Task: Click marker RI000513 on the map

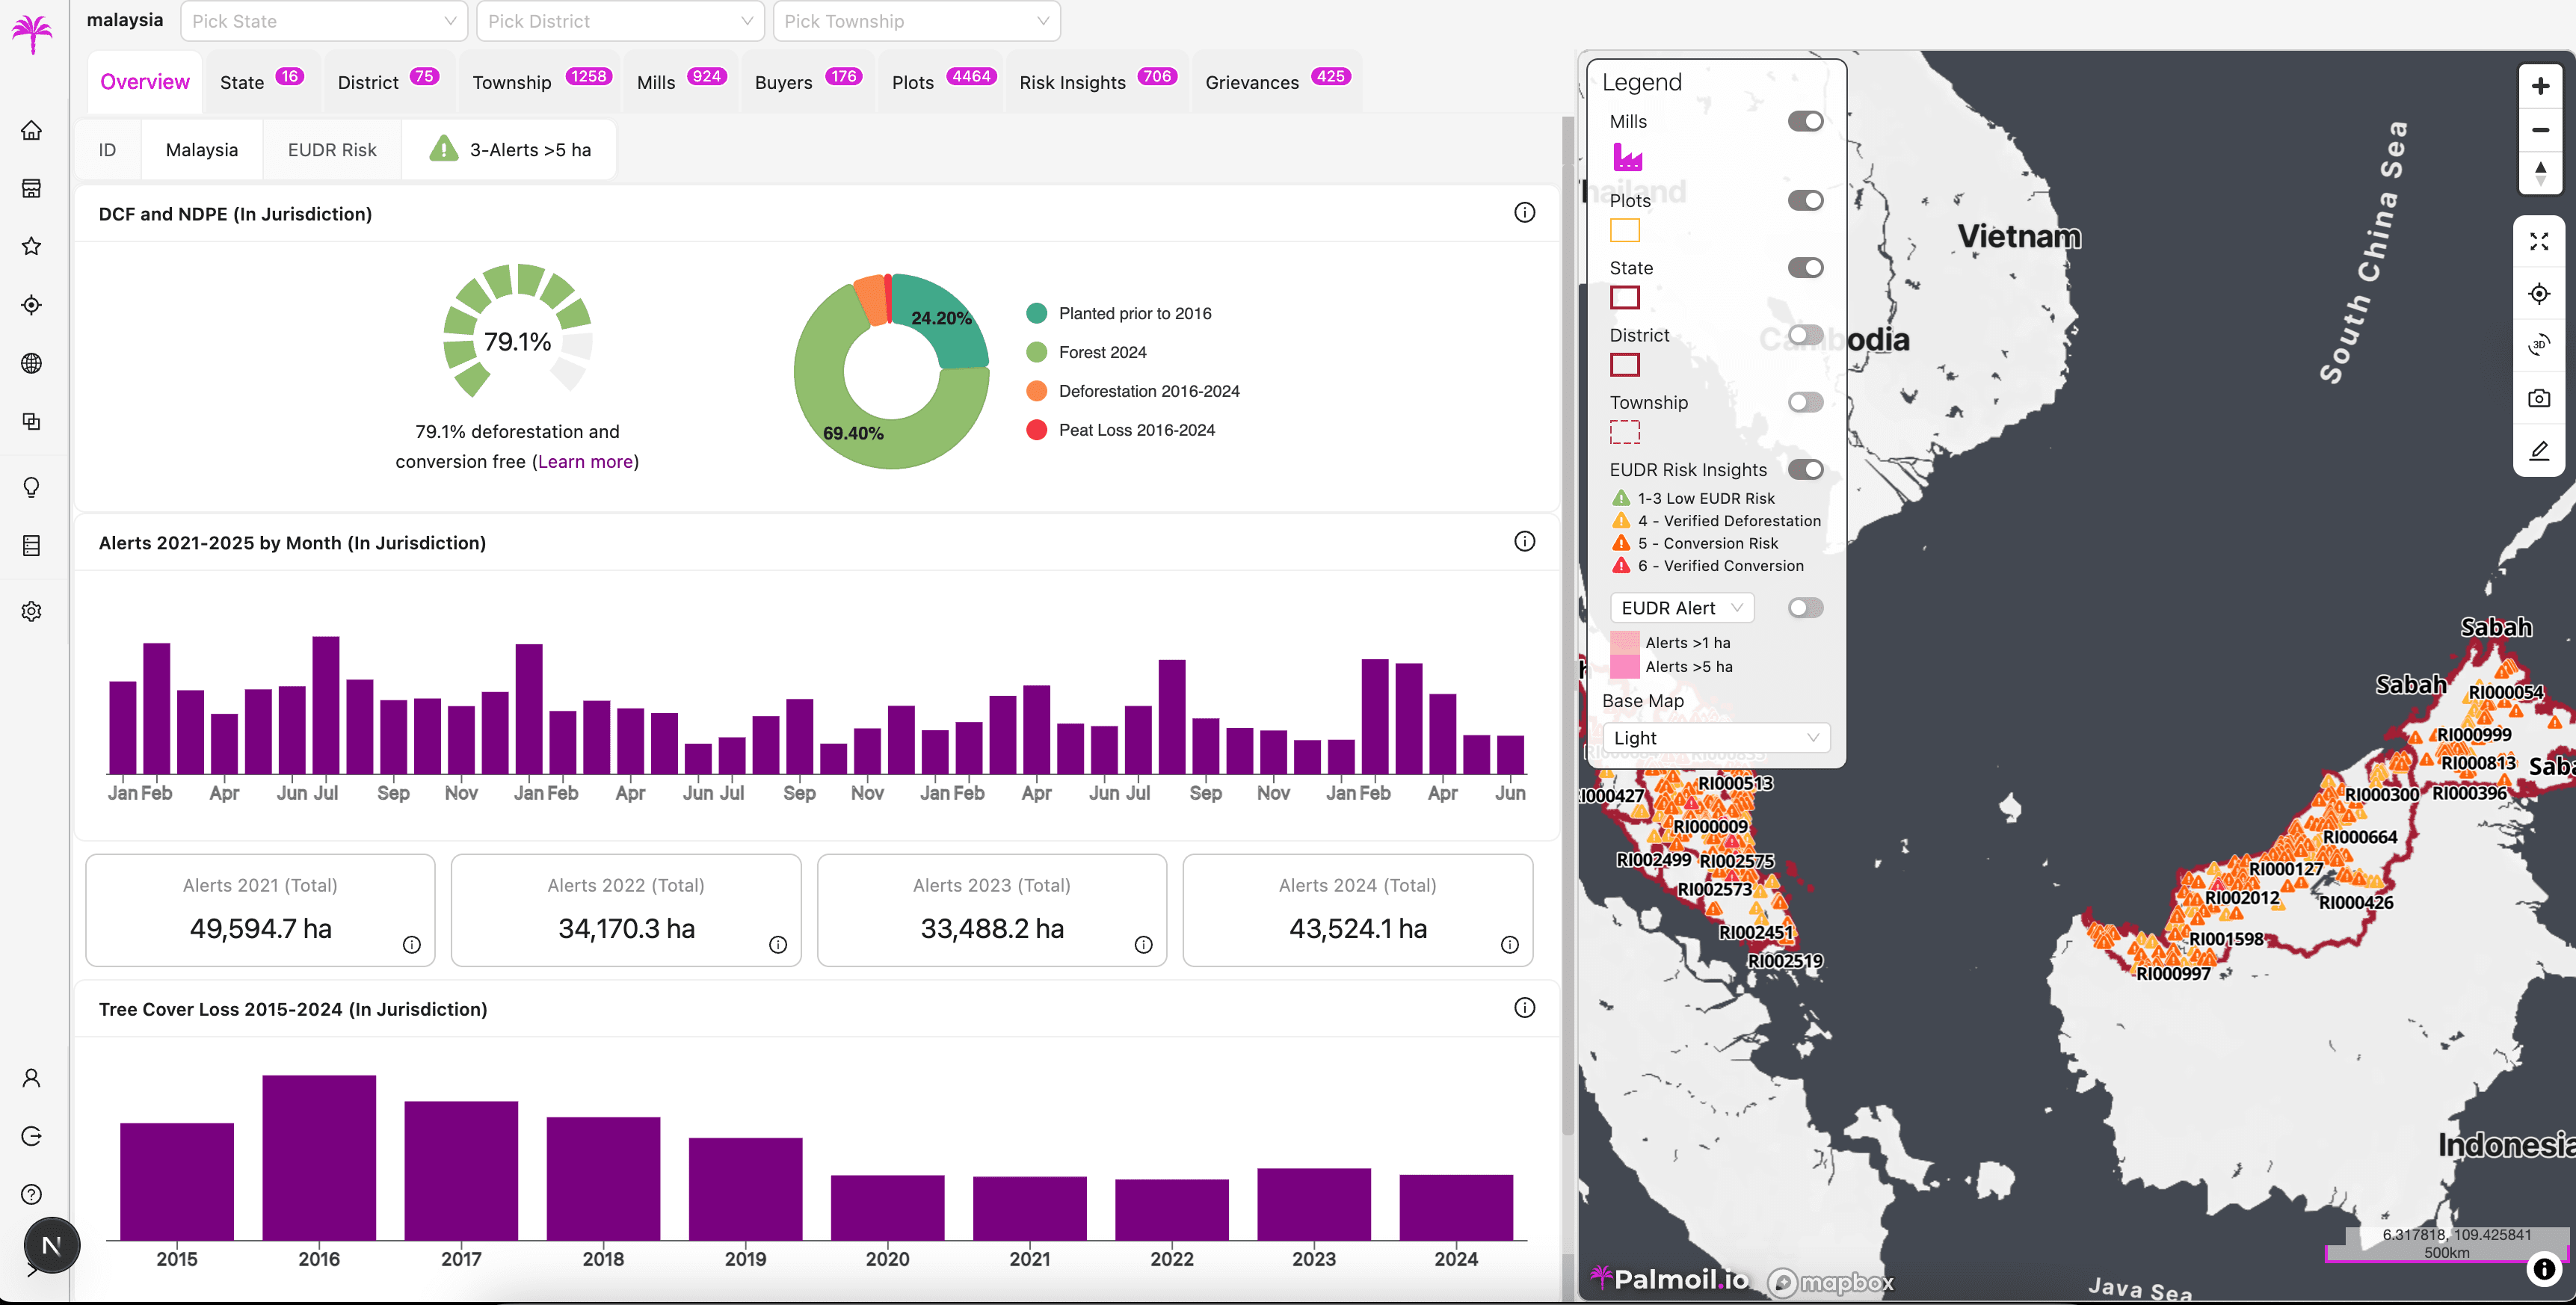Action: point(1737,783)
